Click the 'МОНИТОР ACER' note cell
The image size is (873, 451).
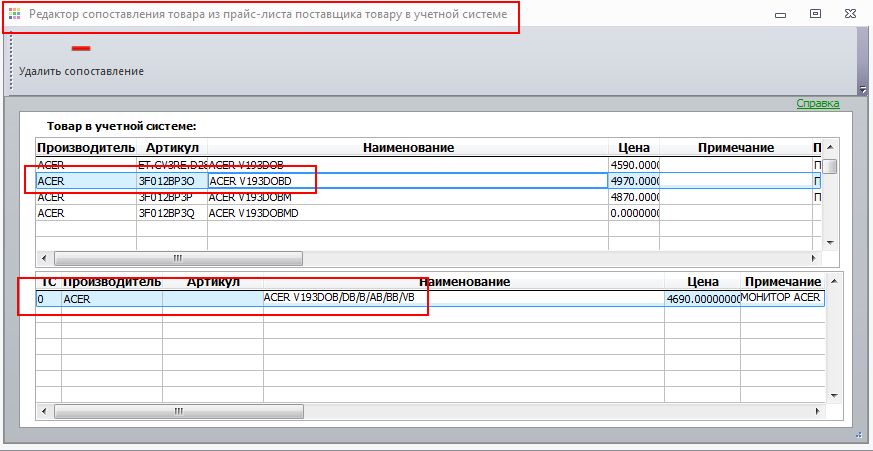(783, 298)
